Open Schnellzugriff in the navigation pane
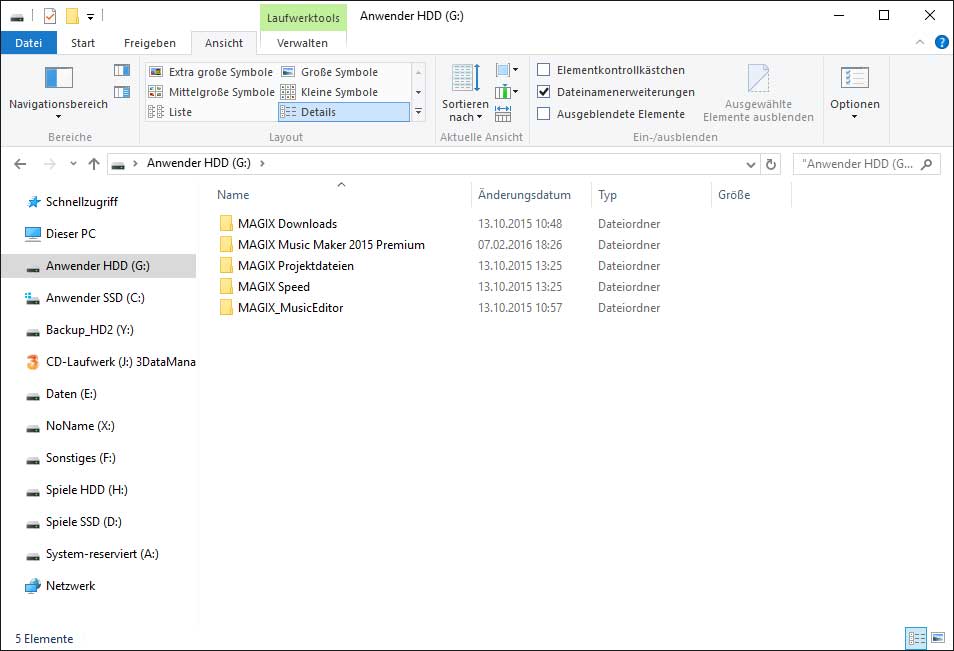 coord(82,202)
